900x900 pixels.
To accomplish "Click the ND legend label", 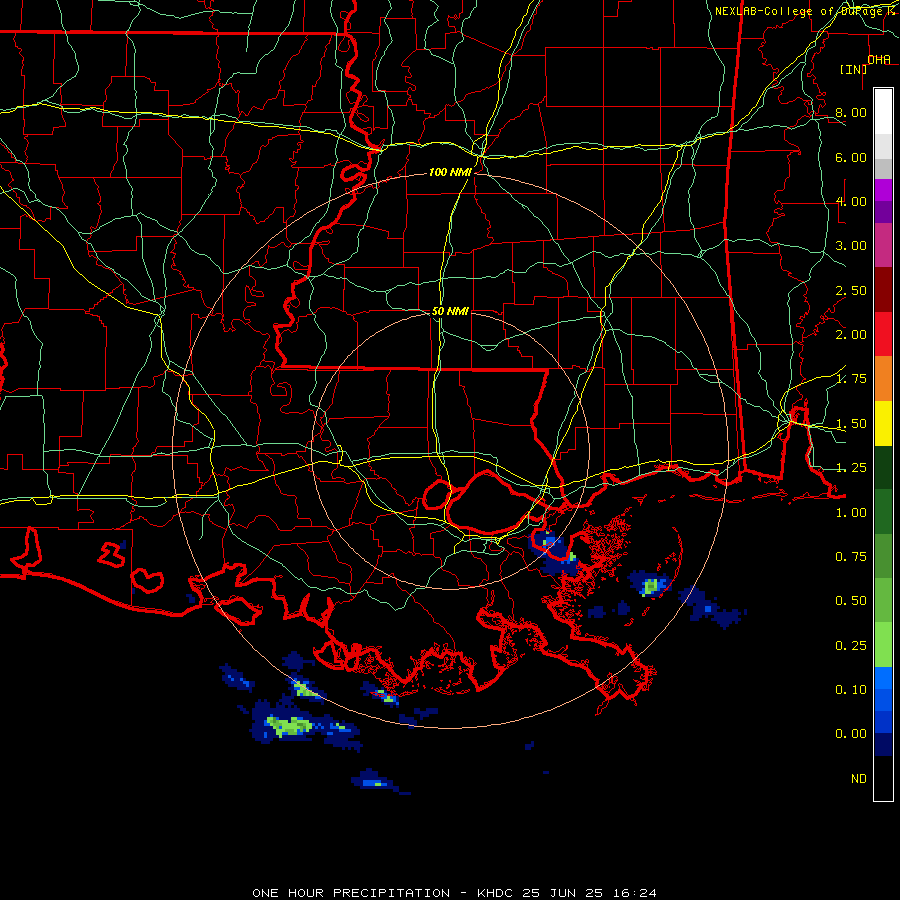I will pos(859,779).
